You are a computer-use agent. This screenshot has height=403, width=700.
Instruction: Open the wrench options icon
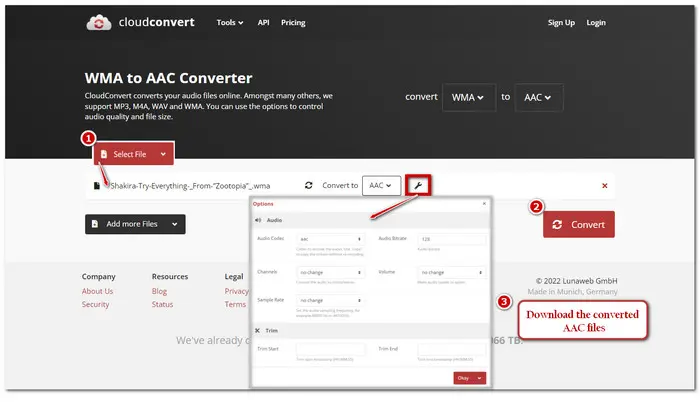[x=418, y=185]
